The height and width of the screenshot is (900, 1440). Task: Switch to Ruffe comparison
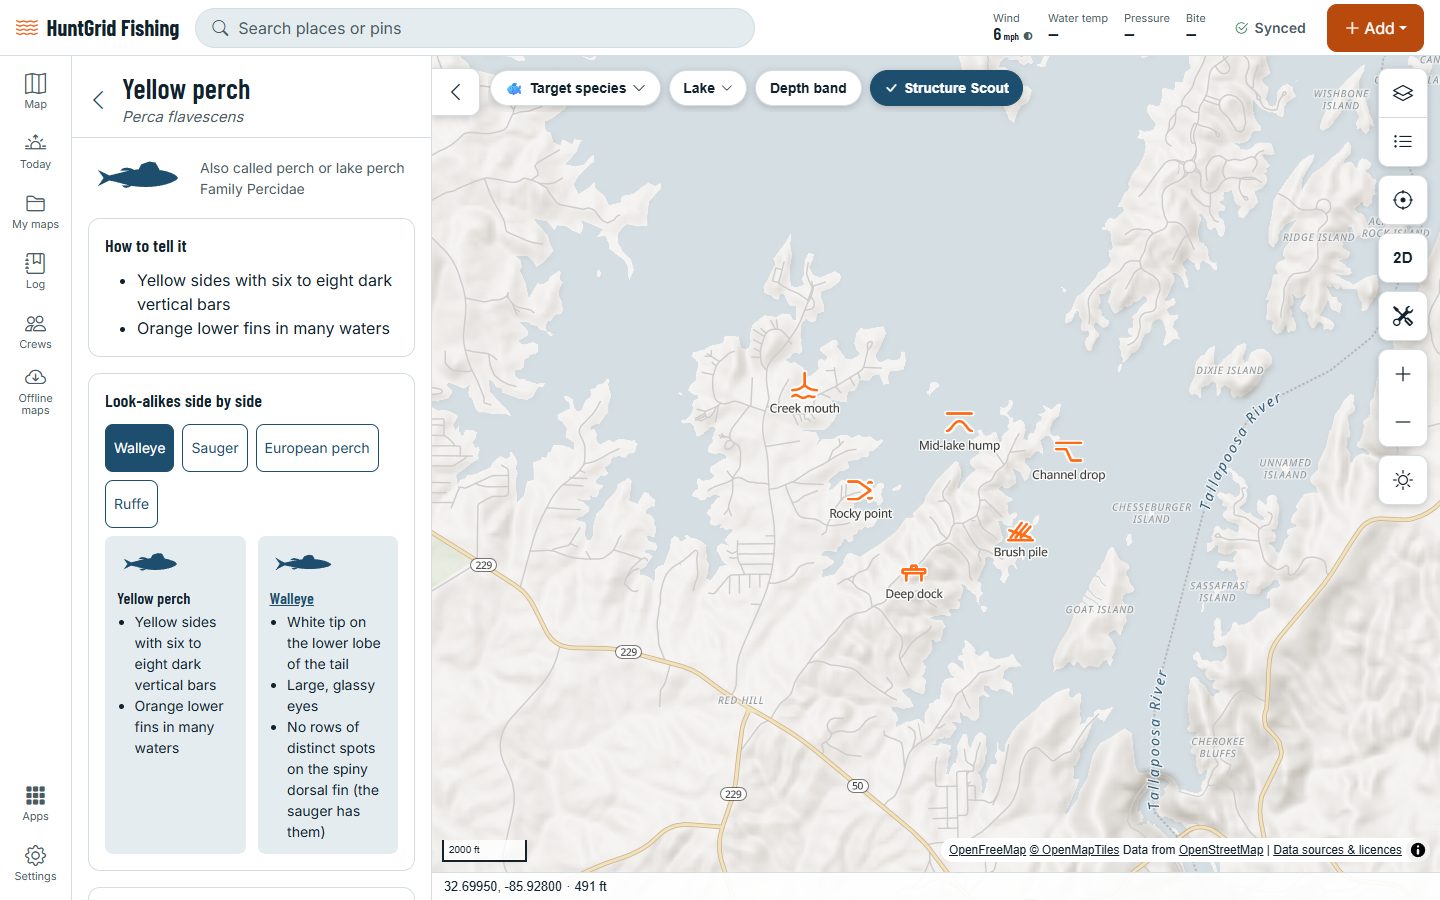(131, 504)
